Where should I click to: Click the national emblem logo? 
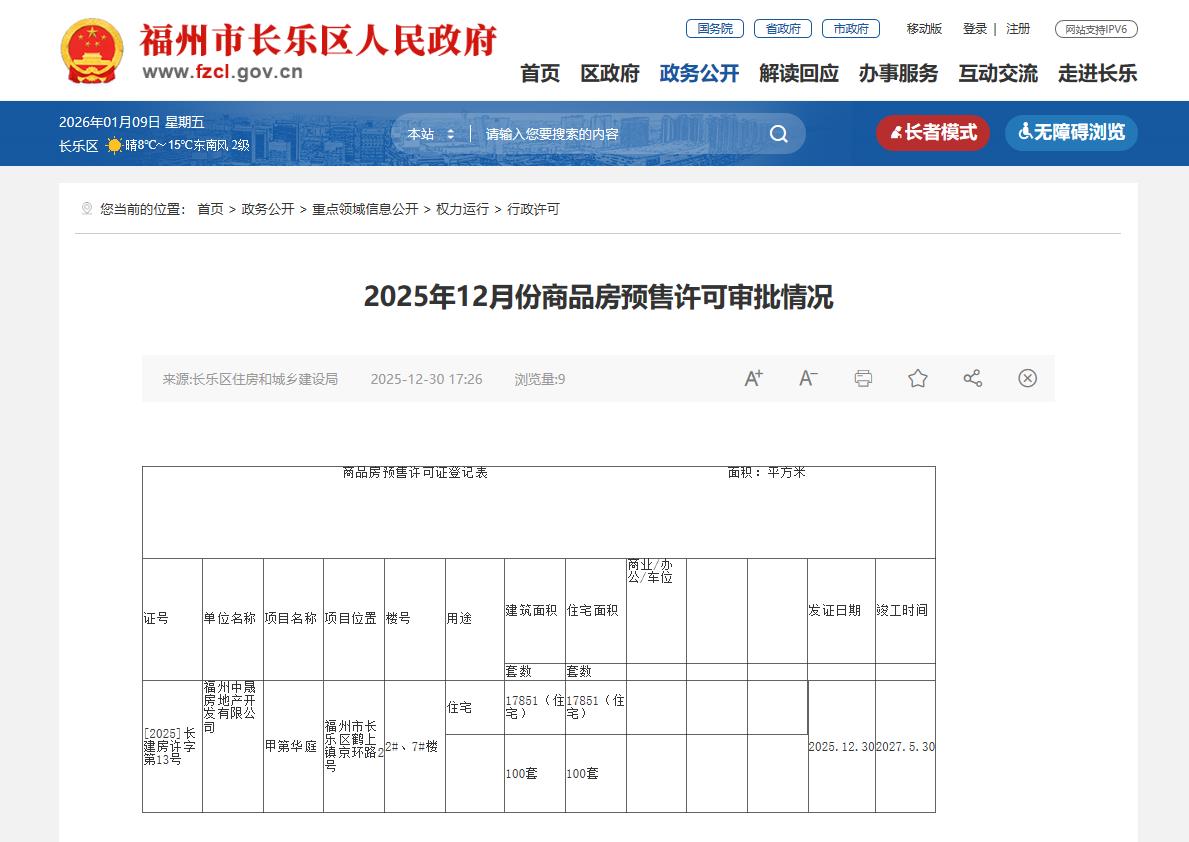[x=92, y=51]
